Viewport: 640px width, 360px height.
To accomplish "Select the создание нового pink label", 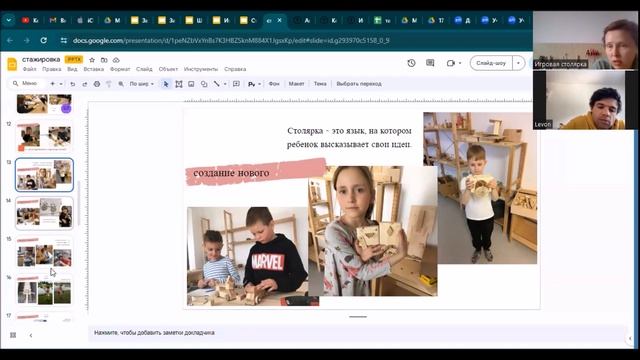I will click(256, 173).
